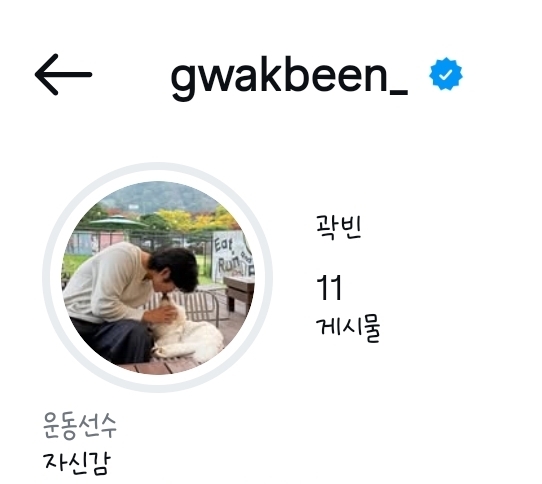Tap the arrowhead tip of back icon
This screenshot has height=484, width=542.
point(37,74)
